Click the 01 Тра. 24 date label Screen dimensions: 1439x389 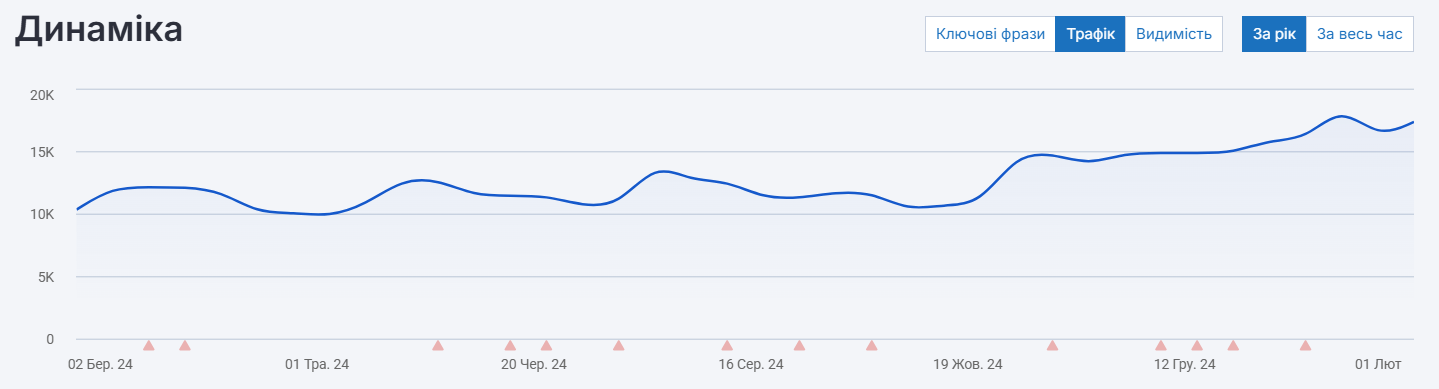(317, 364)
